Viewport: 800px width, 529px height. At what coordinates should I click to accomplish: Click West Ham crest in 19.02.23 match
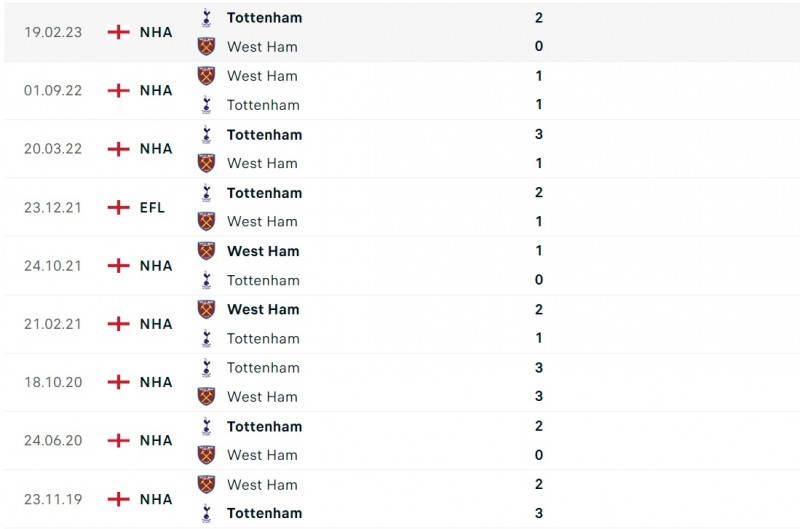206,46
